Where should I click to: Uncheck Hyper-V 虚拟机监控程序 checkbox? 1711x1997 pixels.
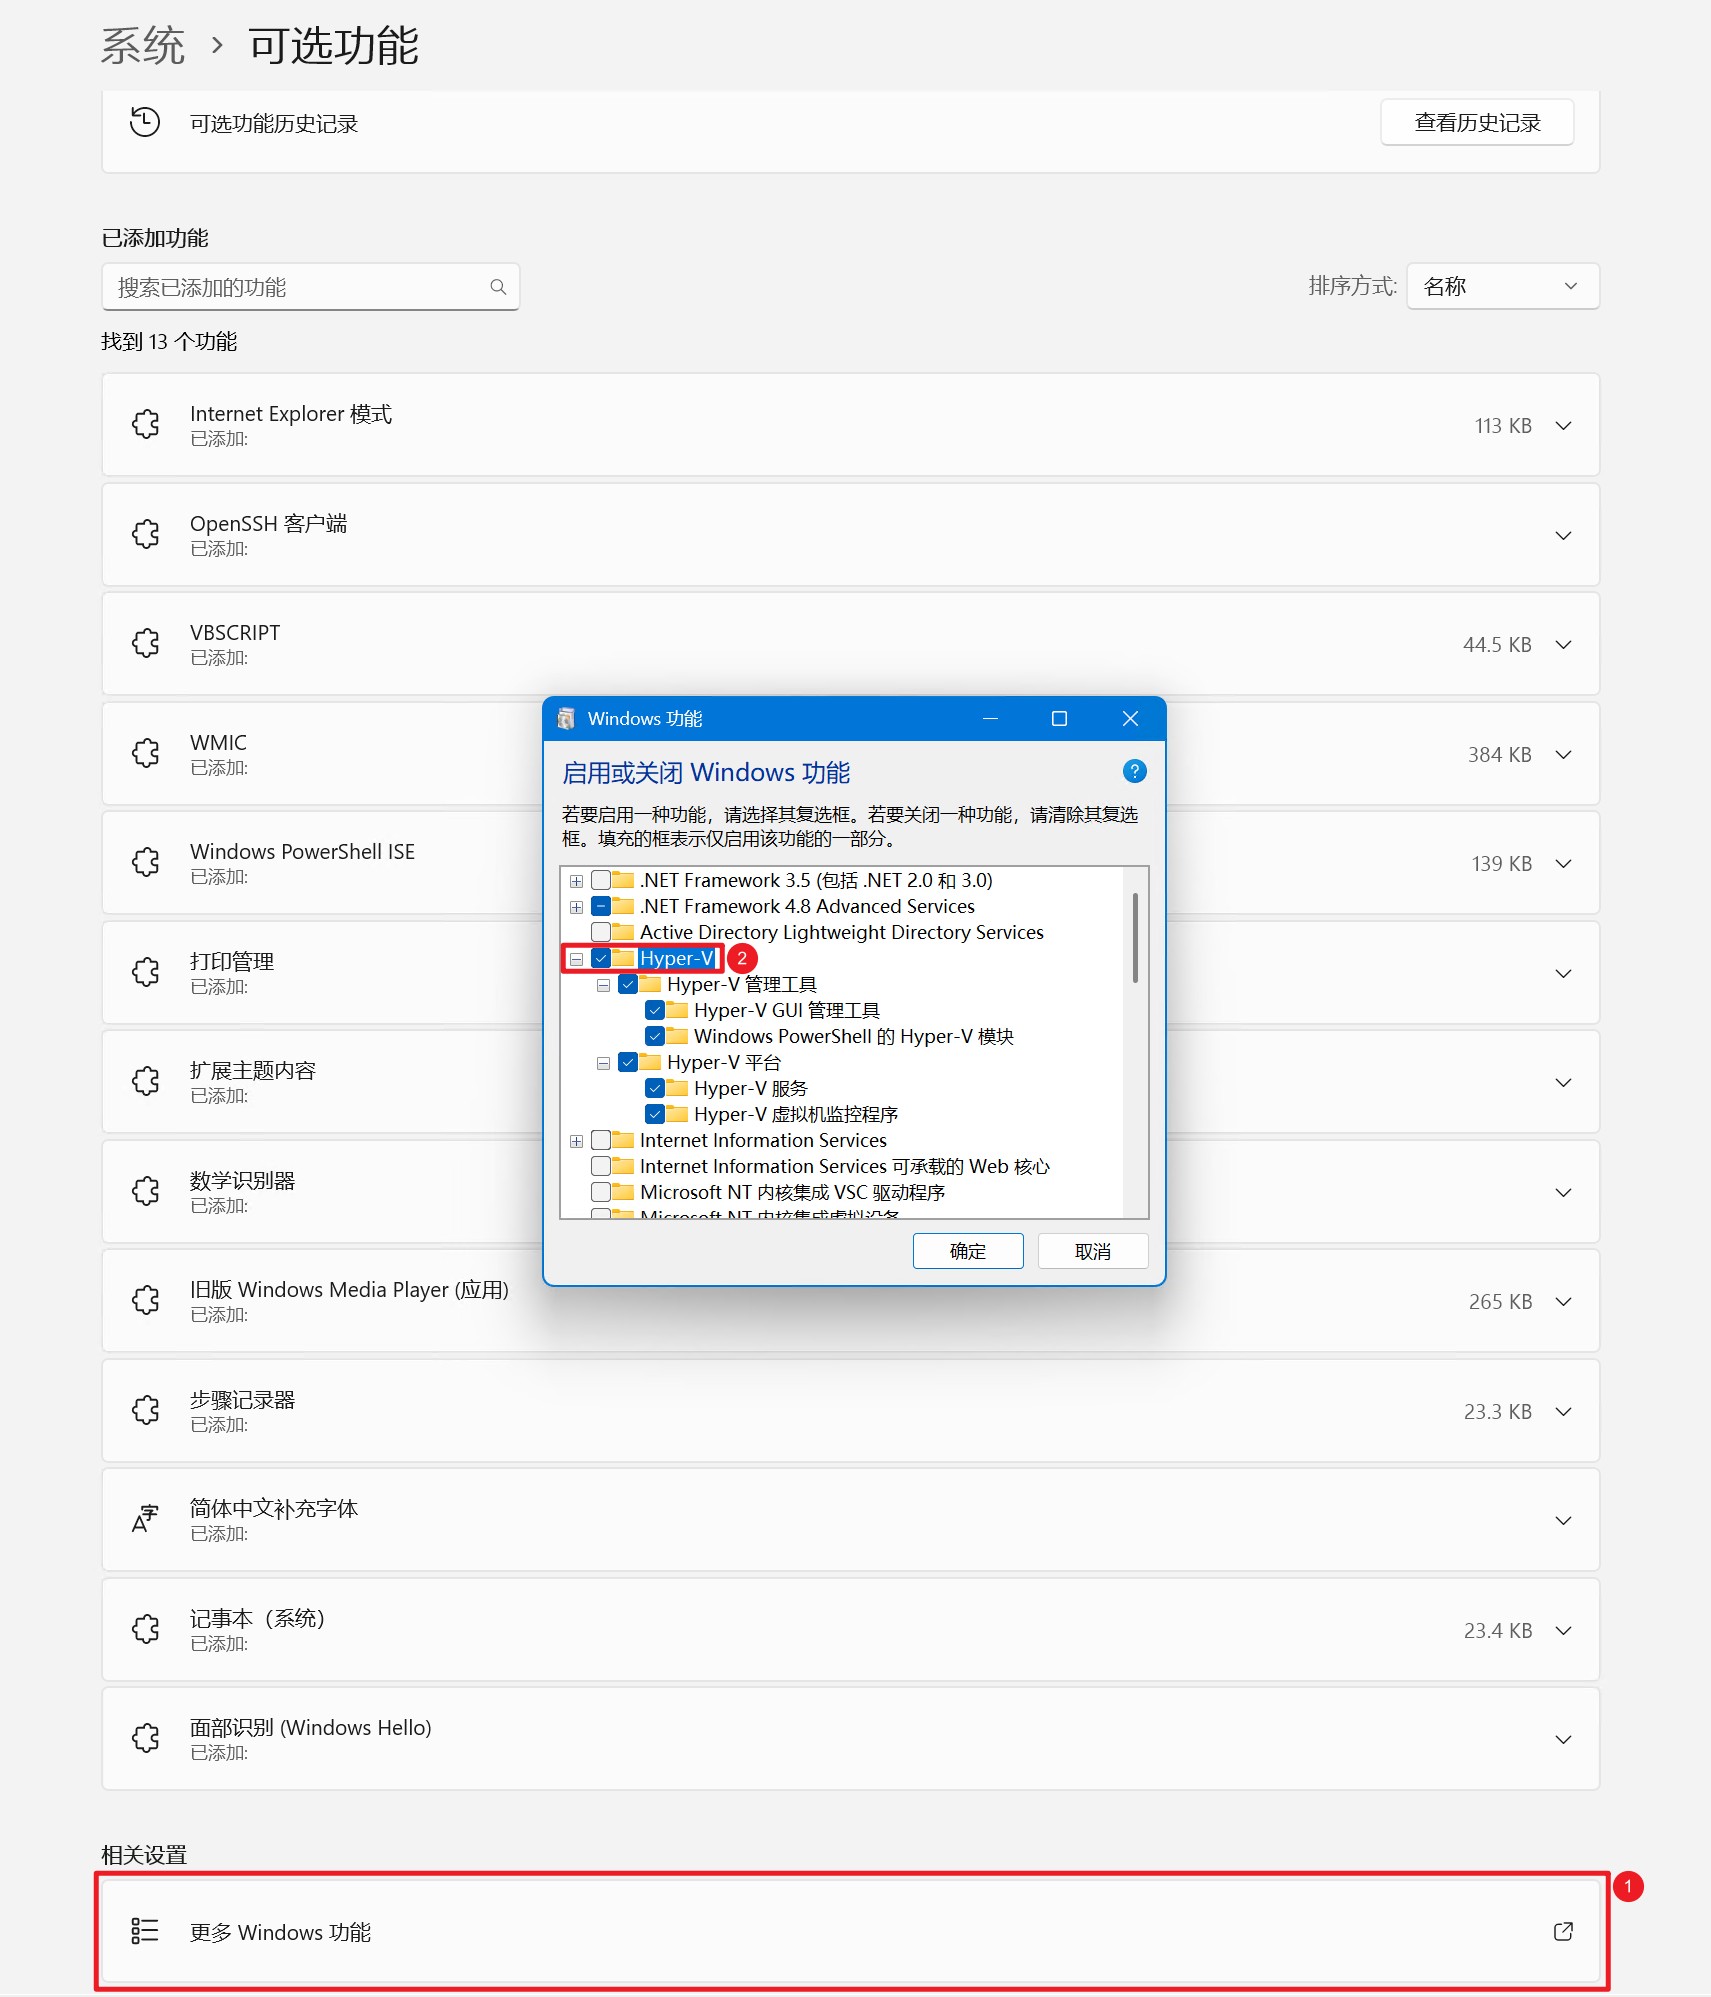coord(655,1114)
